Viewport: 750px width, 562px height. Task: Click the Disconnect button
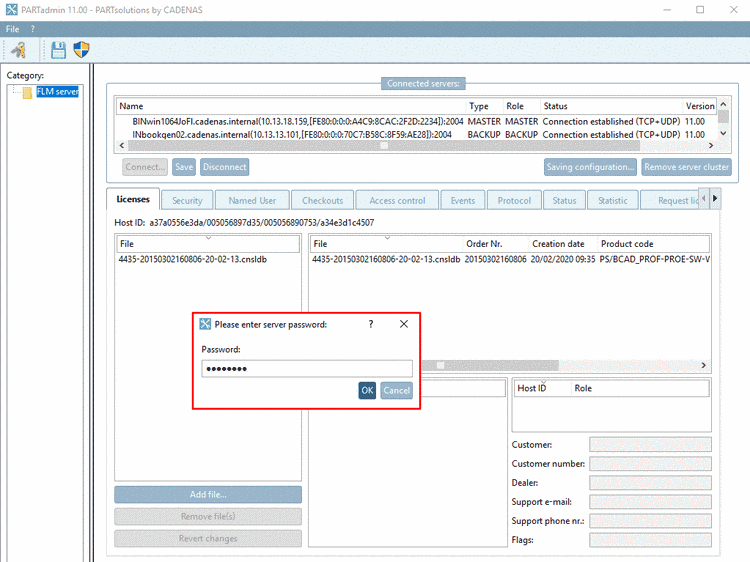(224, 167)
